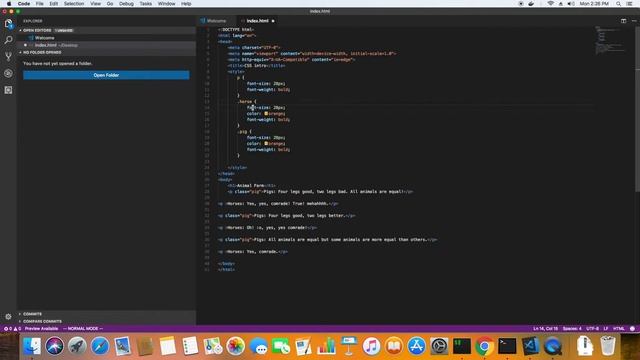Open Photos from the dock
Screen dimensions: 640x360
[236, 346]
